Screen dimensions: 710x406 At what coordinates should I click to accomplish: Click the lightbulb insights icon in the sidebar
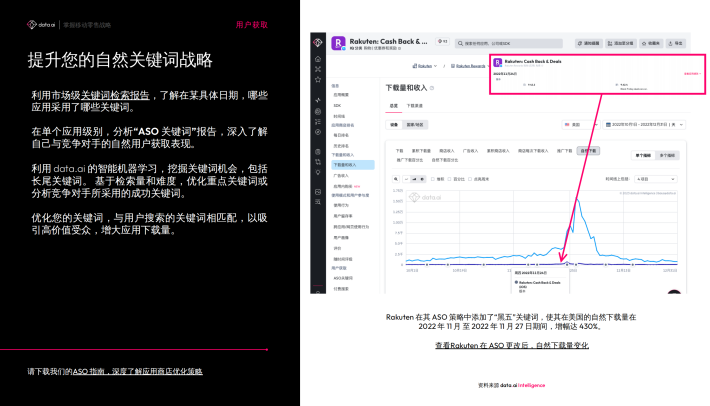(x=318, y=172)
